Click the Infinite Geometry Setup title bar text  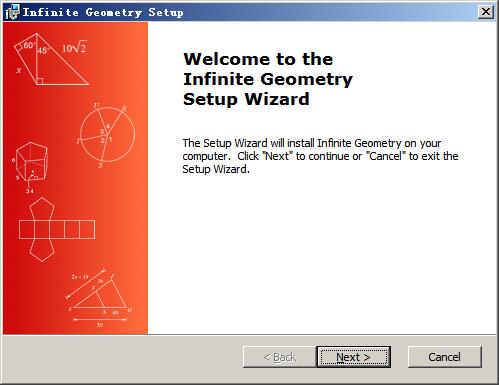(103, 12)
